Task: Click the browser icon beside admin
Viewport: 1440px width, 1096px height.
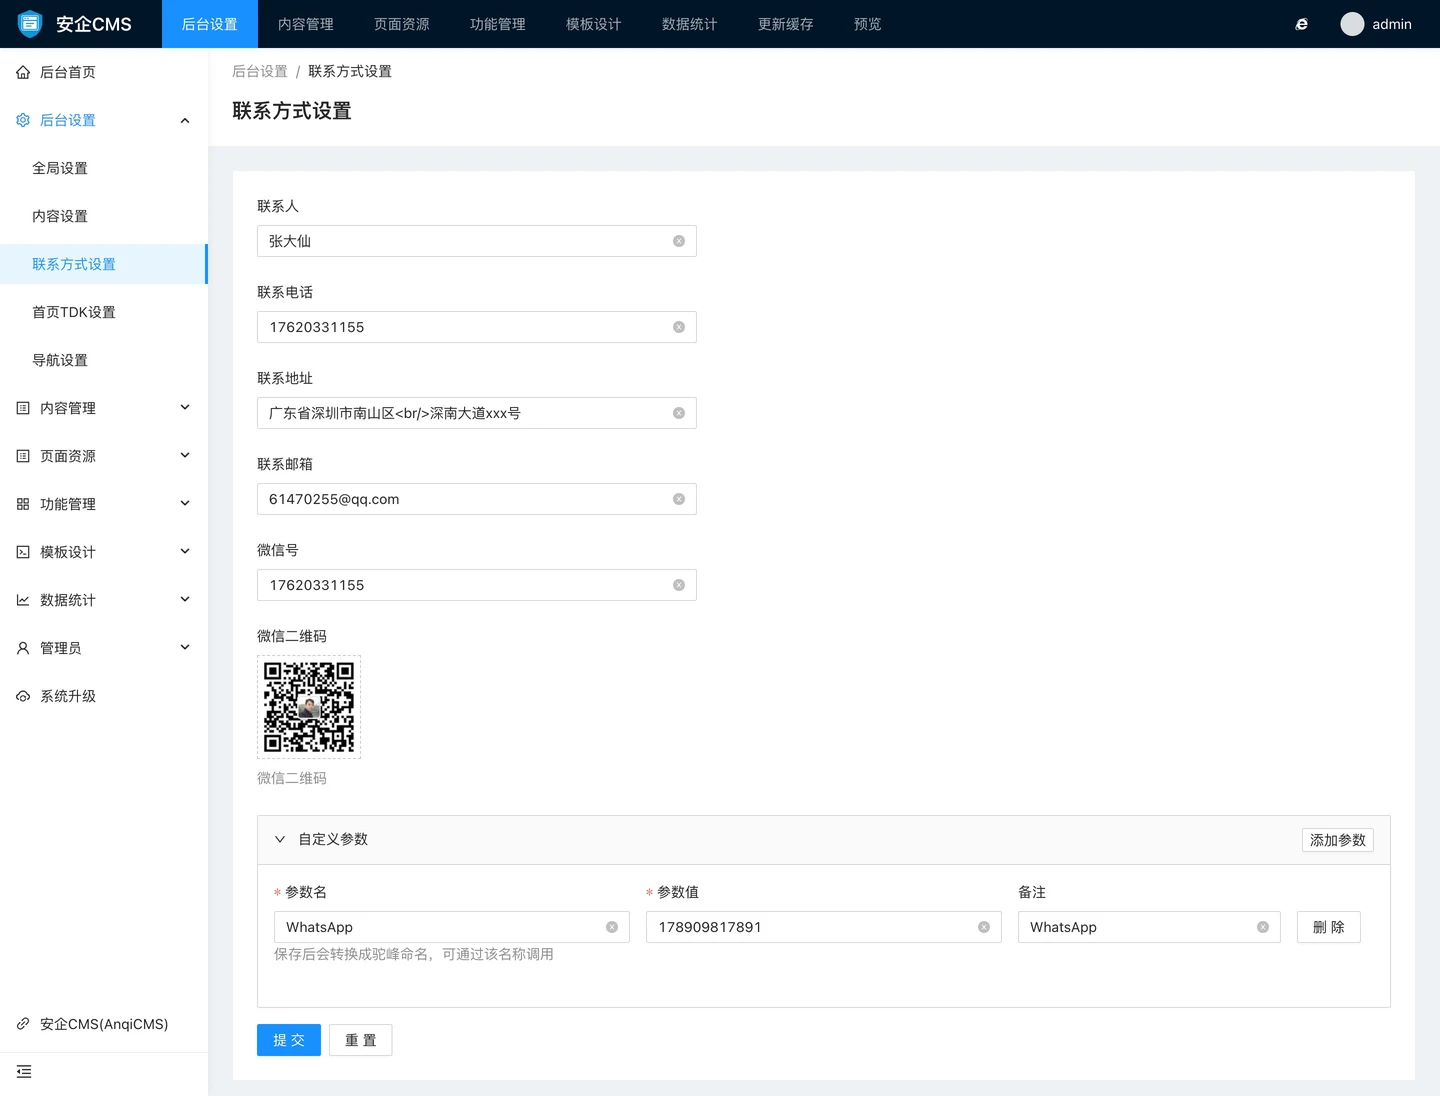Action: click(1301, 24)
